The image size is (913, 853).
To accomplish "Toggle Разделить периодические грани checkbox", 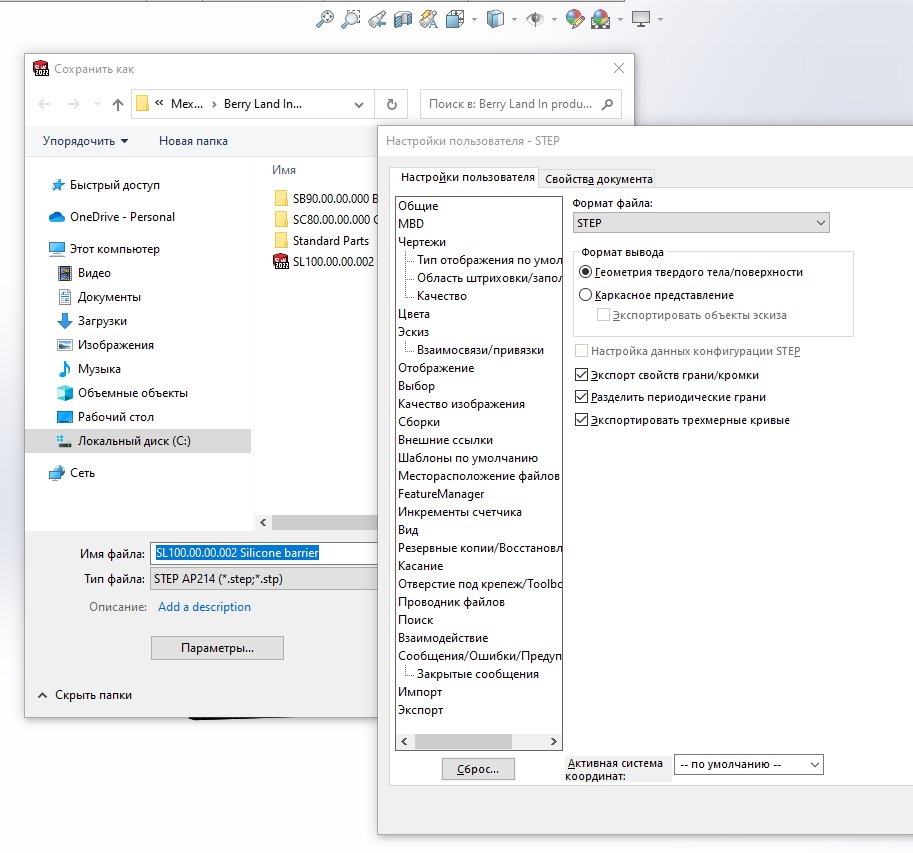I will point(582,397).
